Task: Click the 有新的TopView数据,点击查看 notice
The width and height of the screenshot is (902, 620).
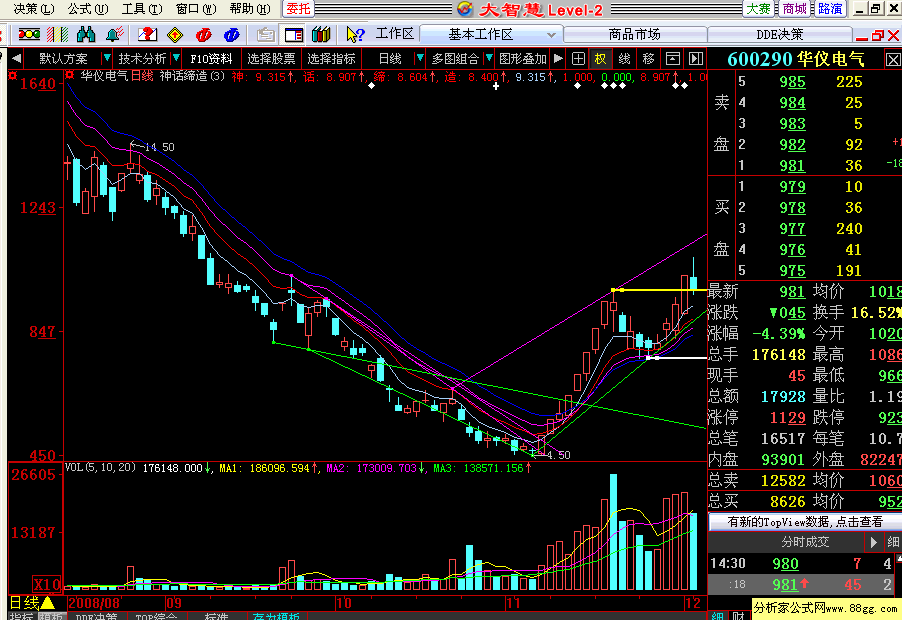Action: click(x=805, y=522)
